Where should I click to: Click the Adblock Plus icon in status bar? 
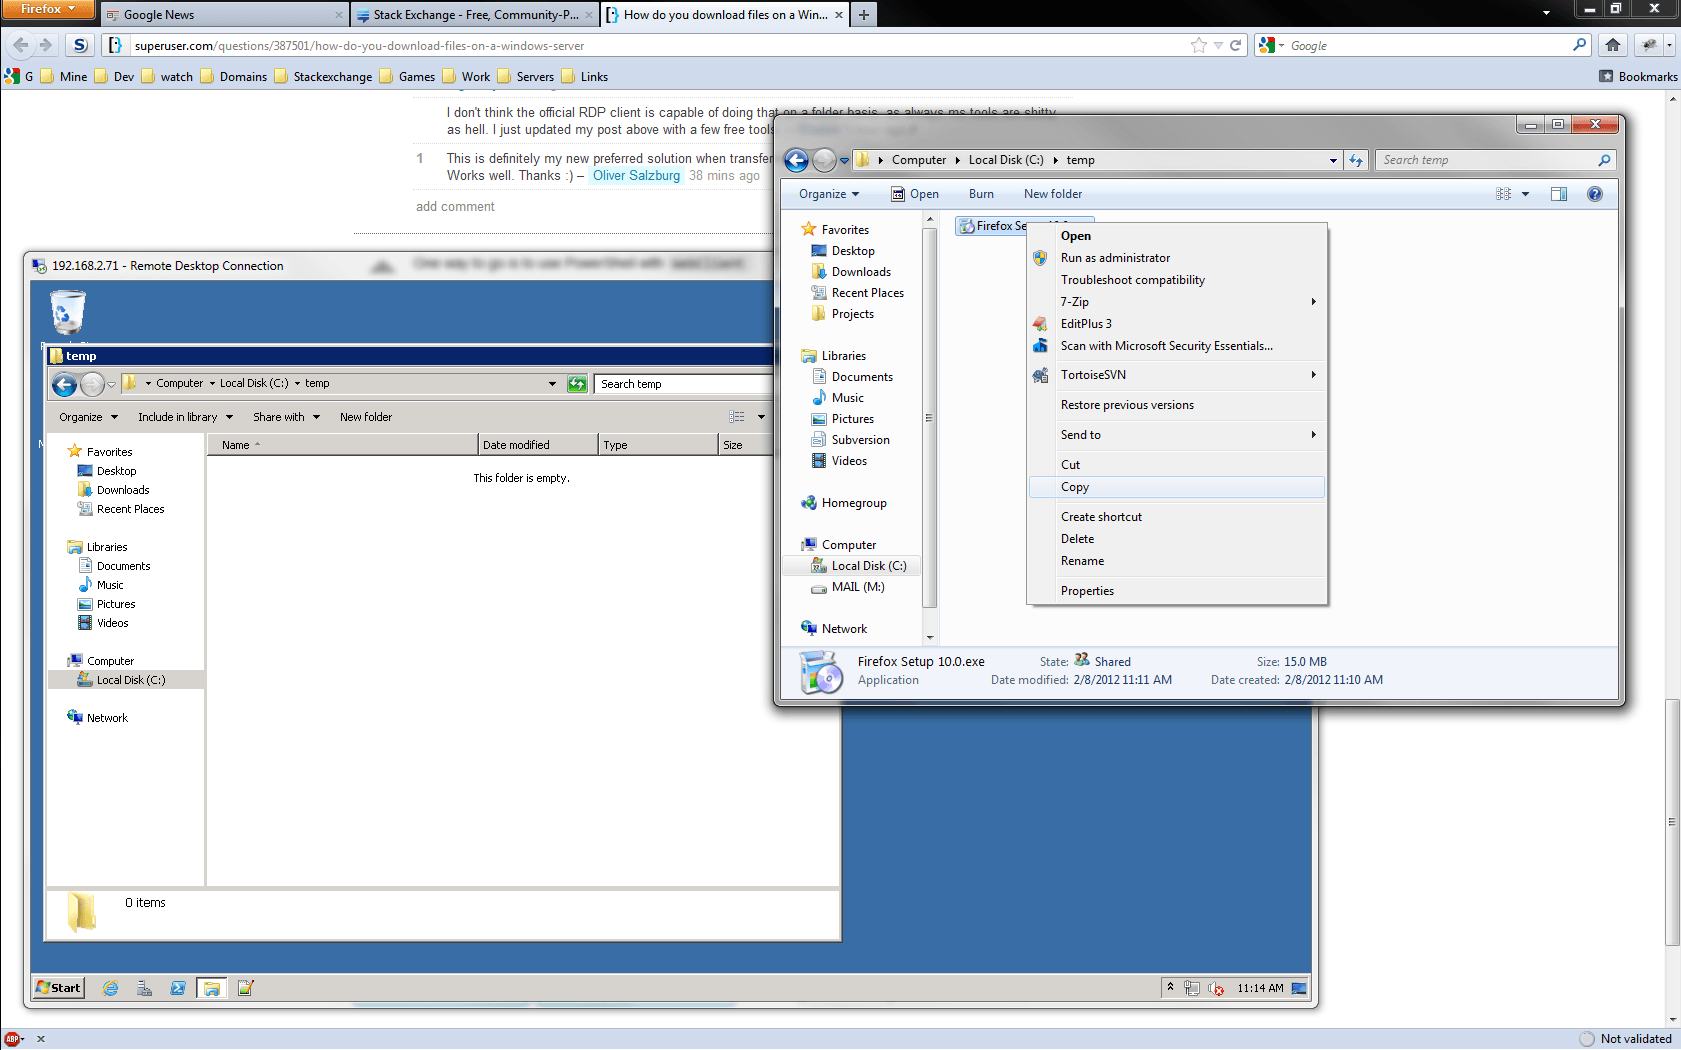click(12, 1039)
